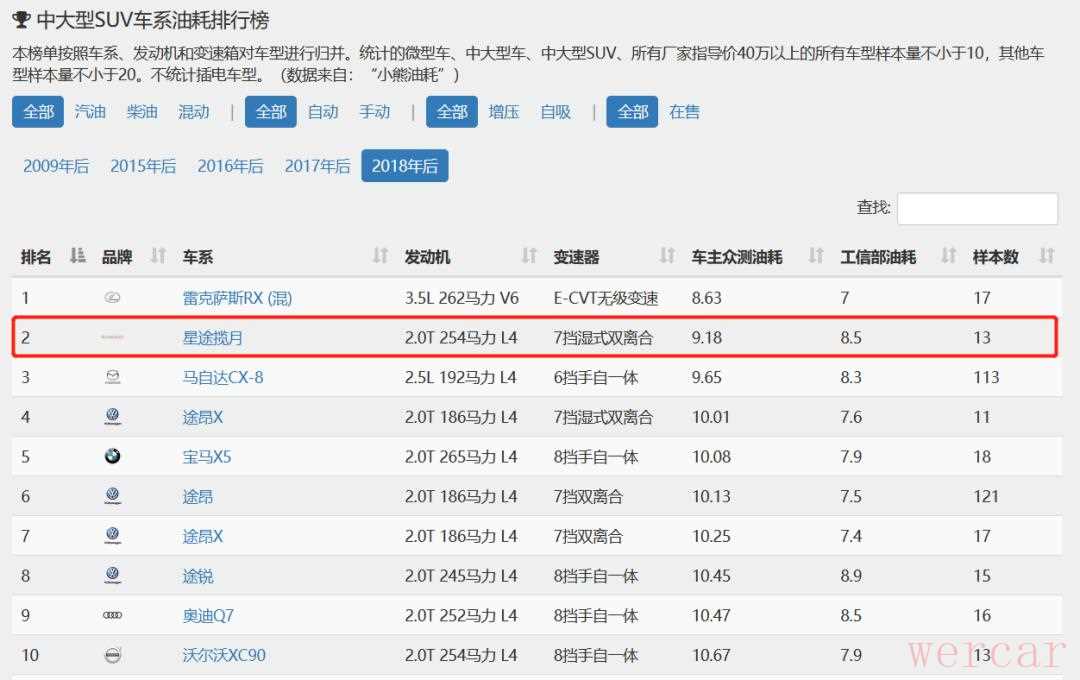The image size is (1080, 680).
Task: Click the Lexus brand logo in row 1
Action: point(112,298)
